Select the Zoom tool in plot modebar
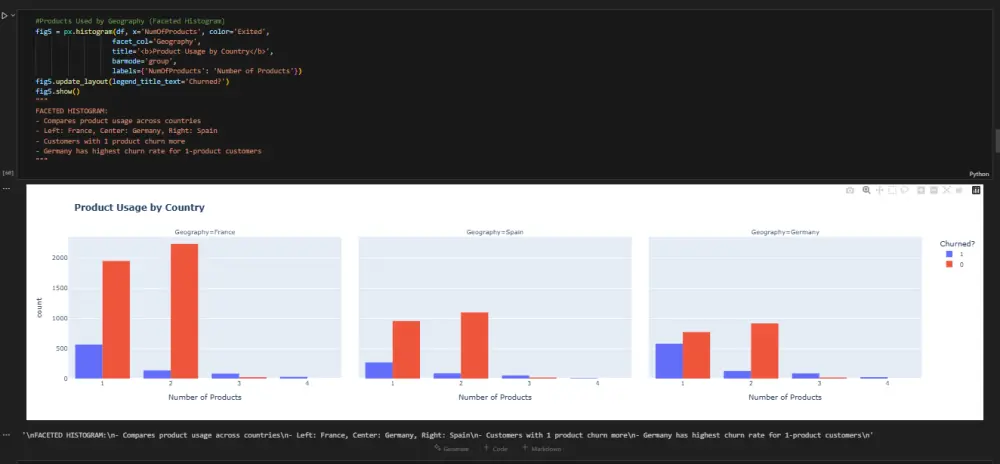 (x=866, y=190)
